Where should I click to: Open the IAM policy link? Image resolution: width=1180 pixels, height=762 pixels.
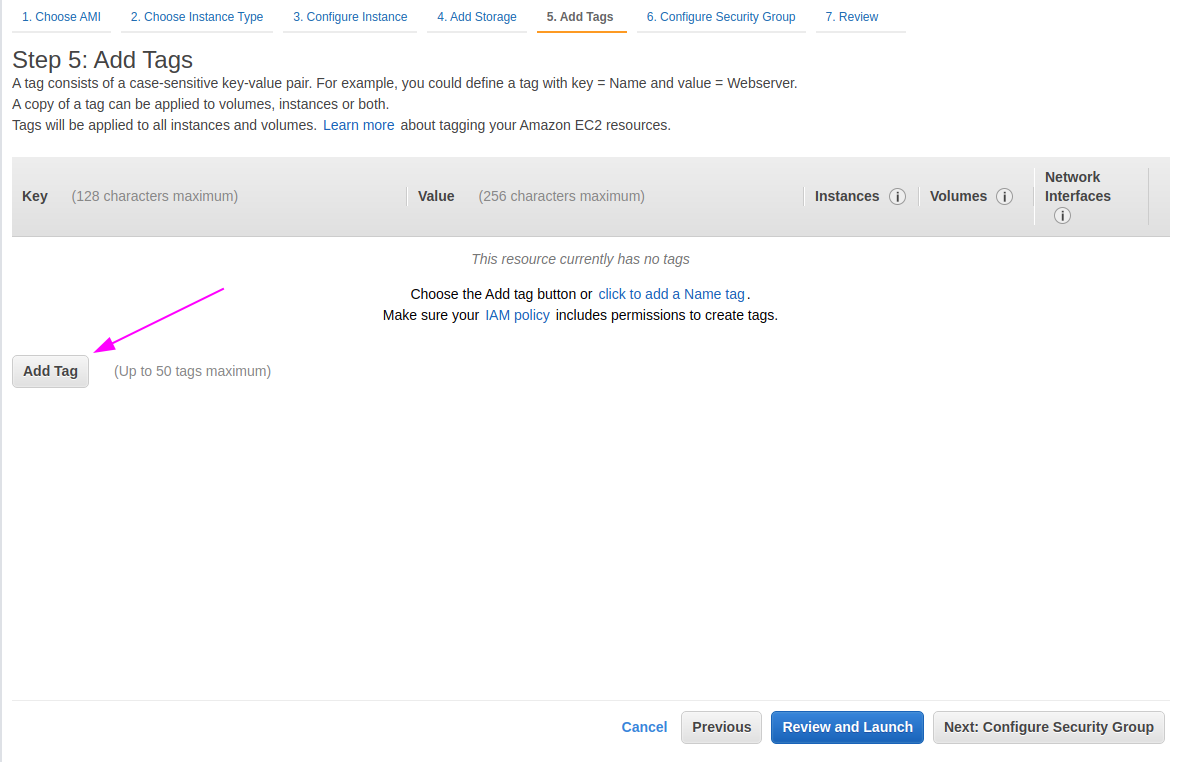(517, 315)
